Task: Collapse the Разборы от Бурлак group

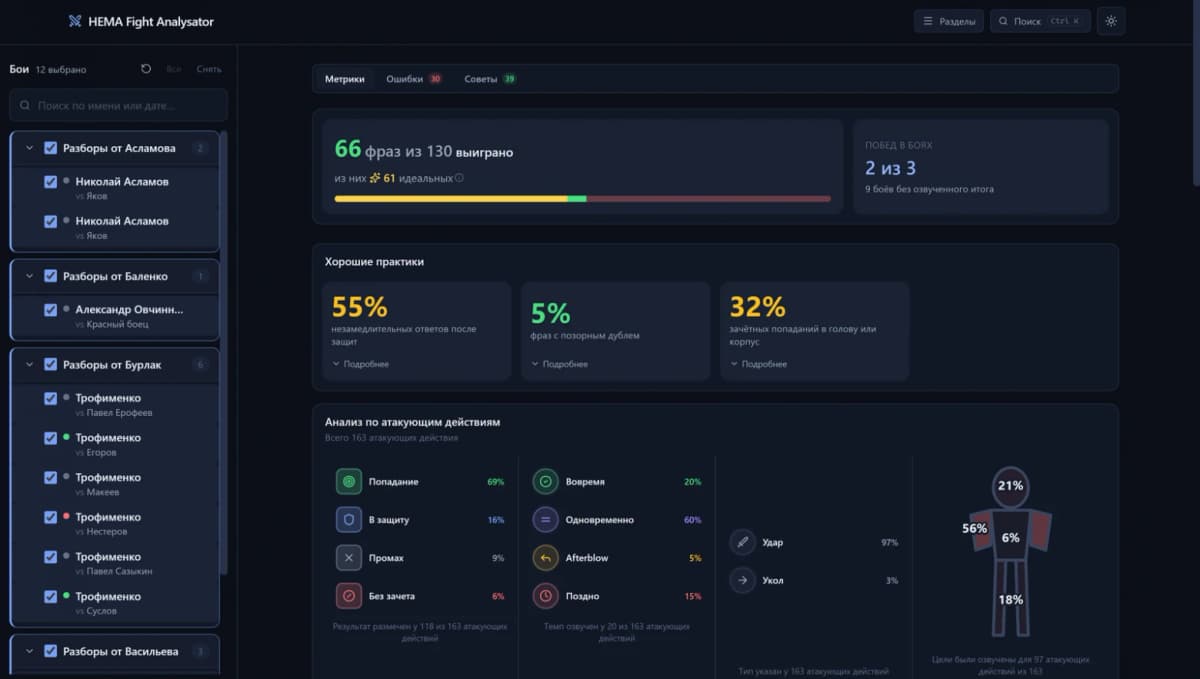Action: tap(30, 365)
